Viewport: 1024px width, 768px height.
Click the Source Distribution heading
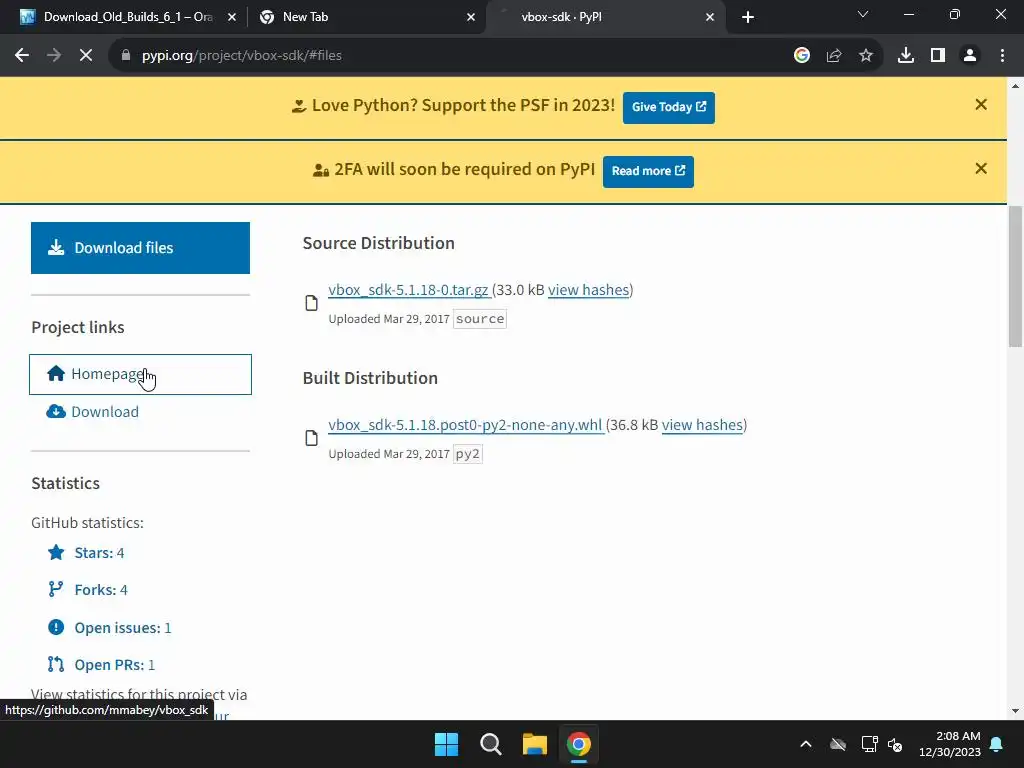click(379, 243)
